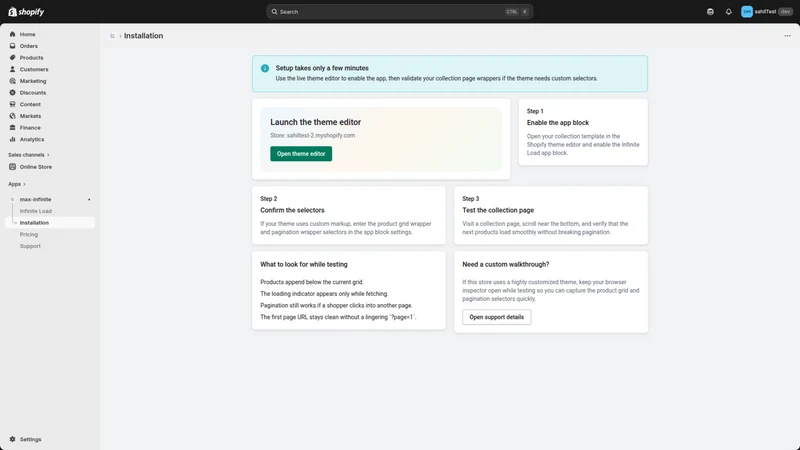The width and height of the screenshot is (800, 450).
Task: Select Installation in app submenu
Action: tap(49, 223)
